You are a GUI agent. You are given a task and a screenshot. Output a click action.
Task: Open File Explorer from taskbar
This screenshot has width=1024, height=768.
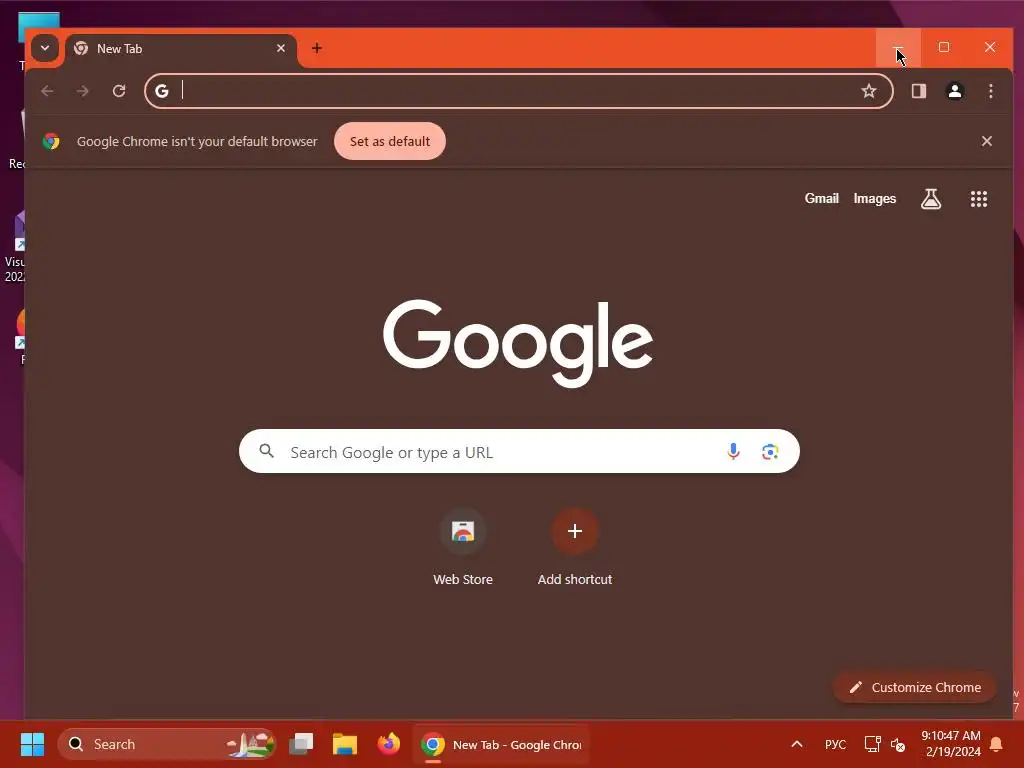[x=345, y=744]
